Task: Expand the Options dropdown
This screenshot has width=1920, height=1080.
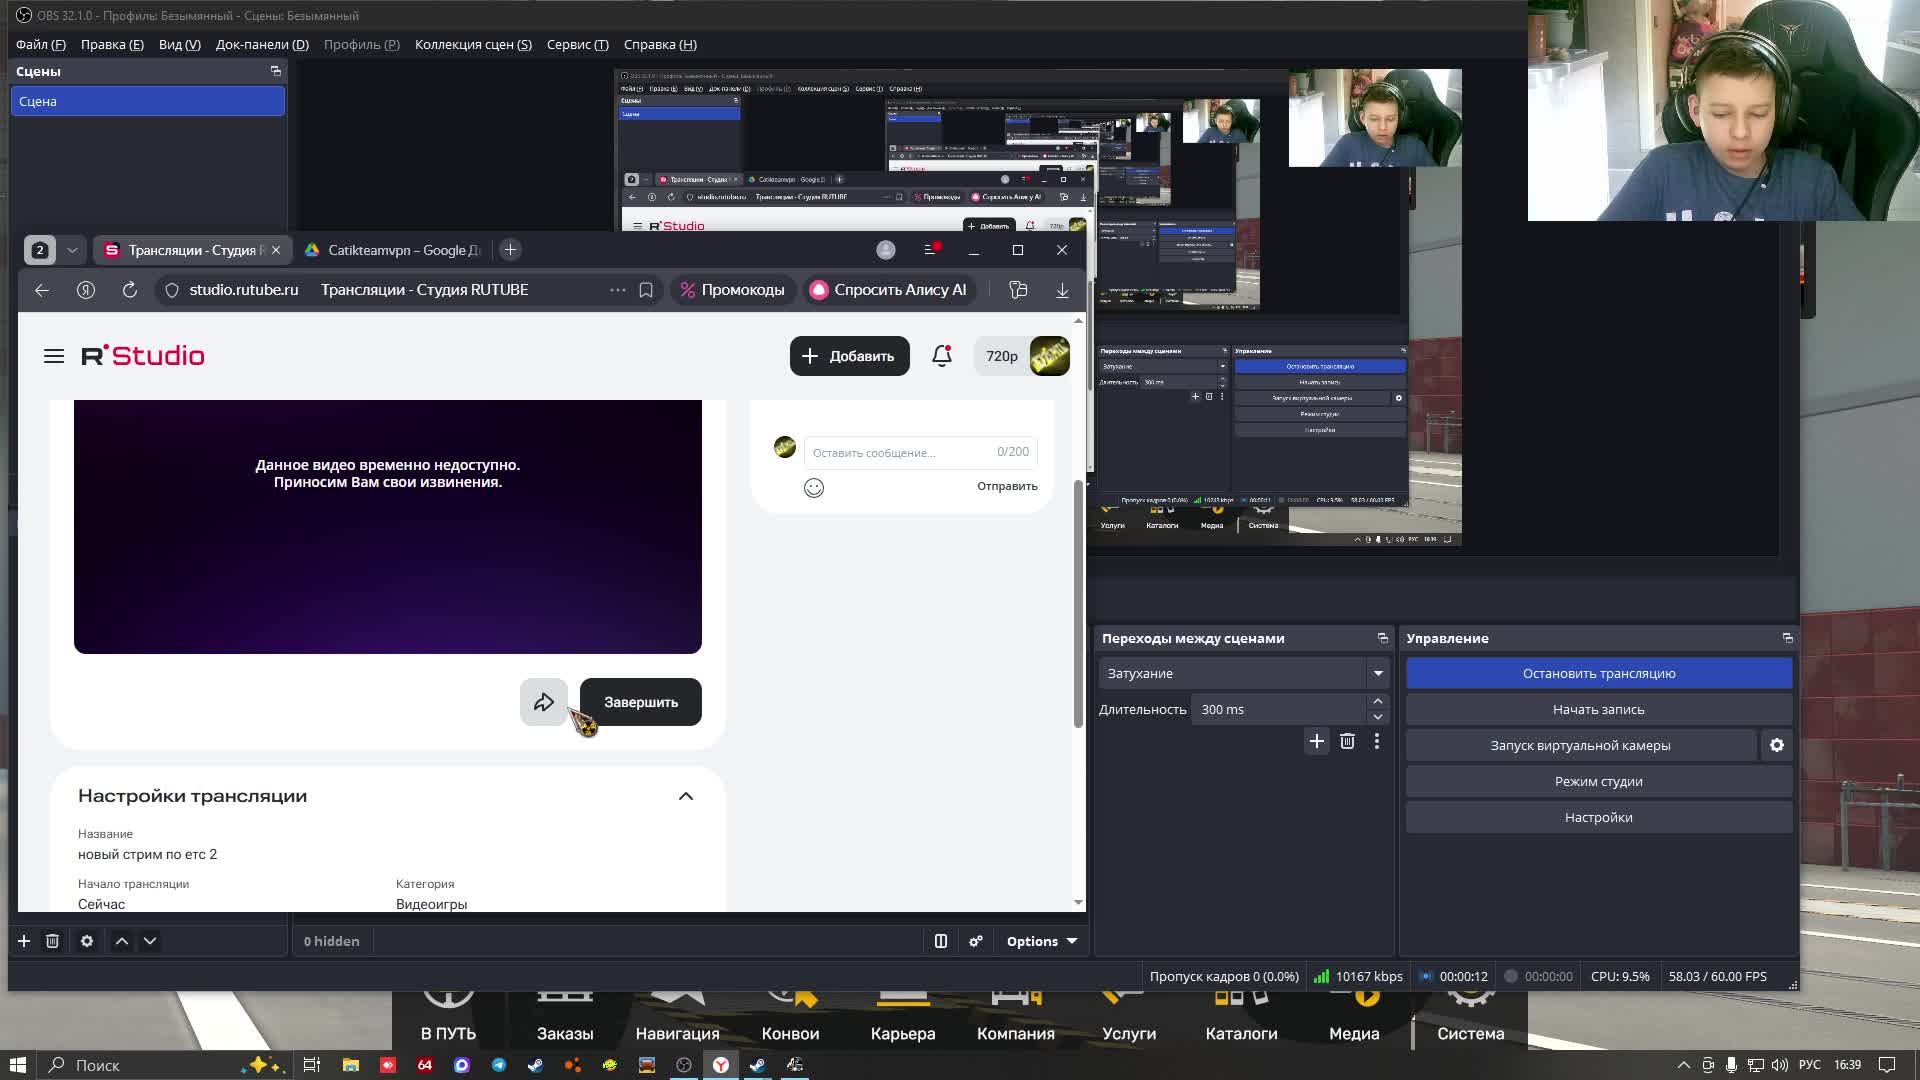Action: [1042, 941]
